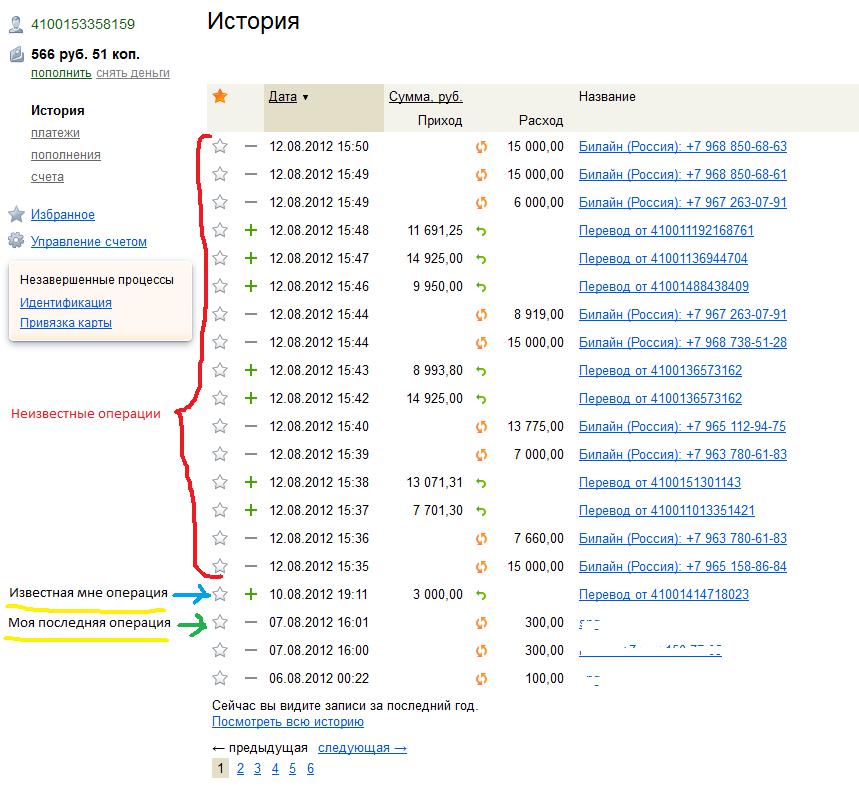This screenshot has height=792, width=859.
Task: Open Управление счетом
Action: 89,241
